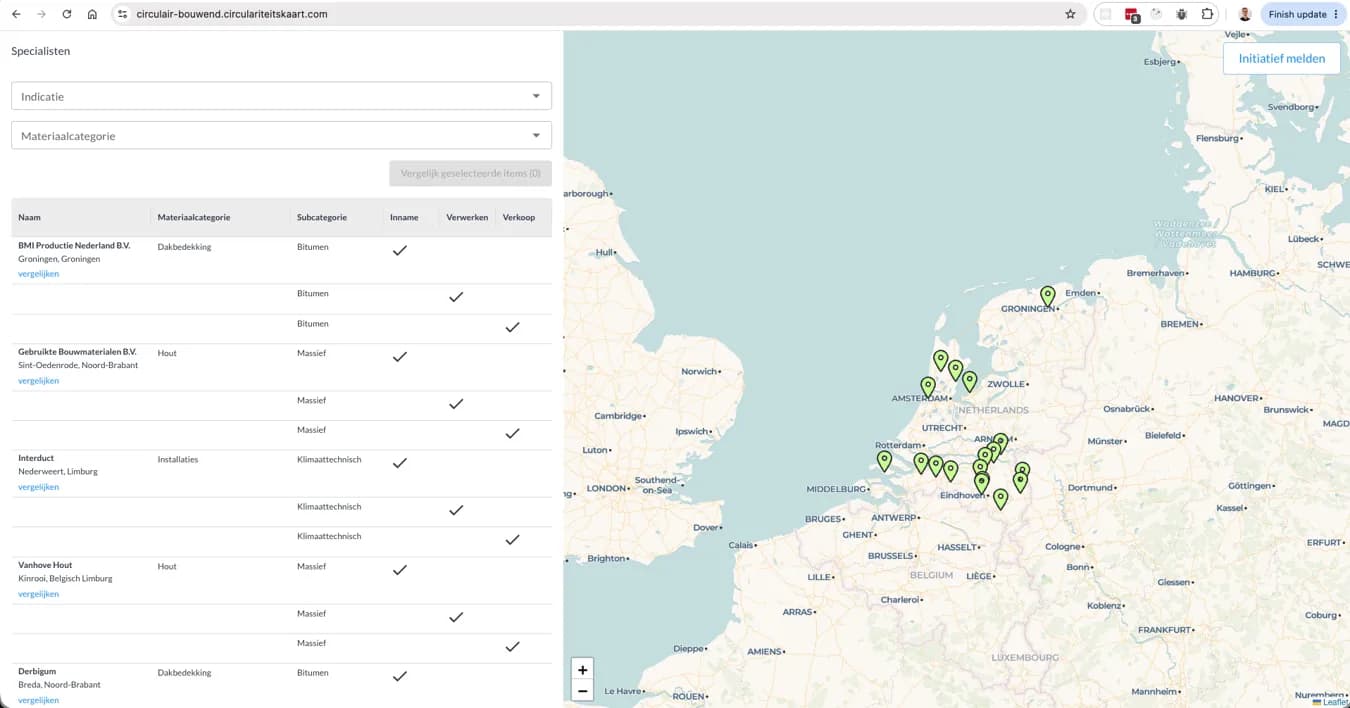Click vergelijken under Interduct

38,487
